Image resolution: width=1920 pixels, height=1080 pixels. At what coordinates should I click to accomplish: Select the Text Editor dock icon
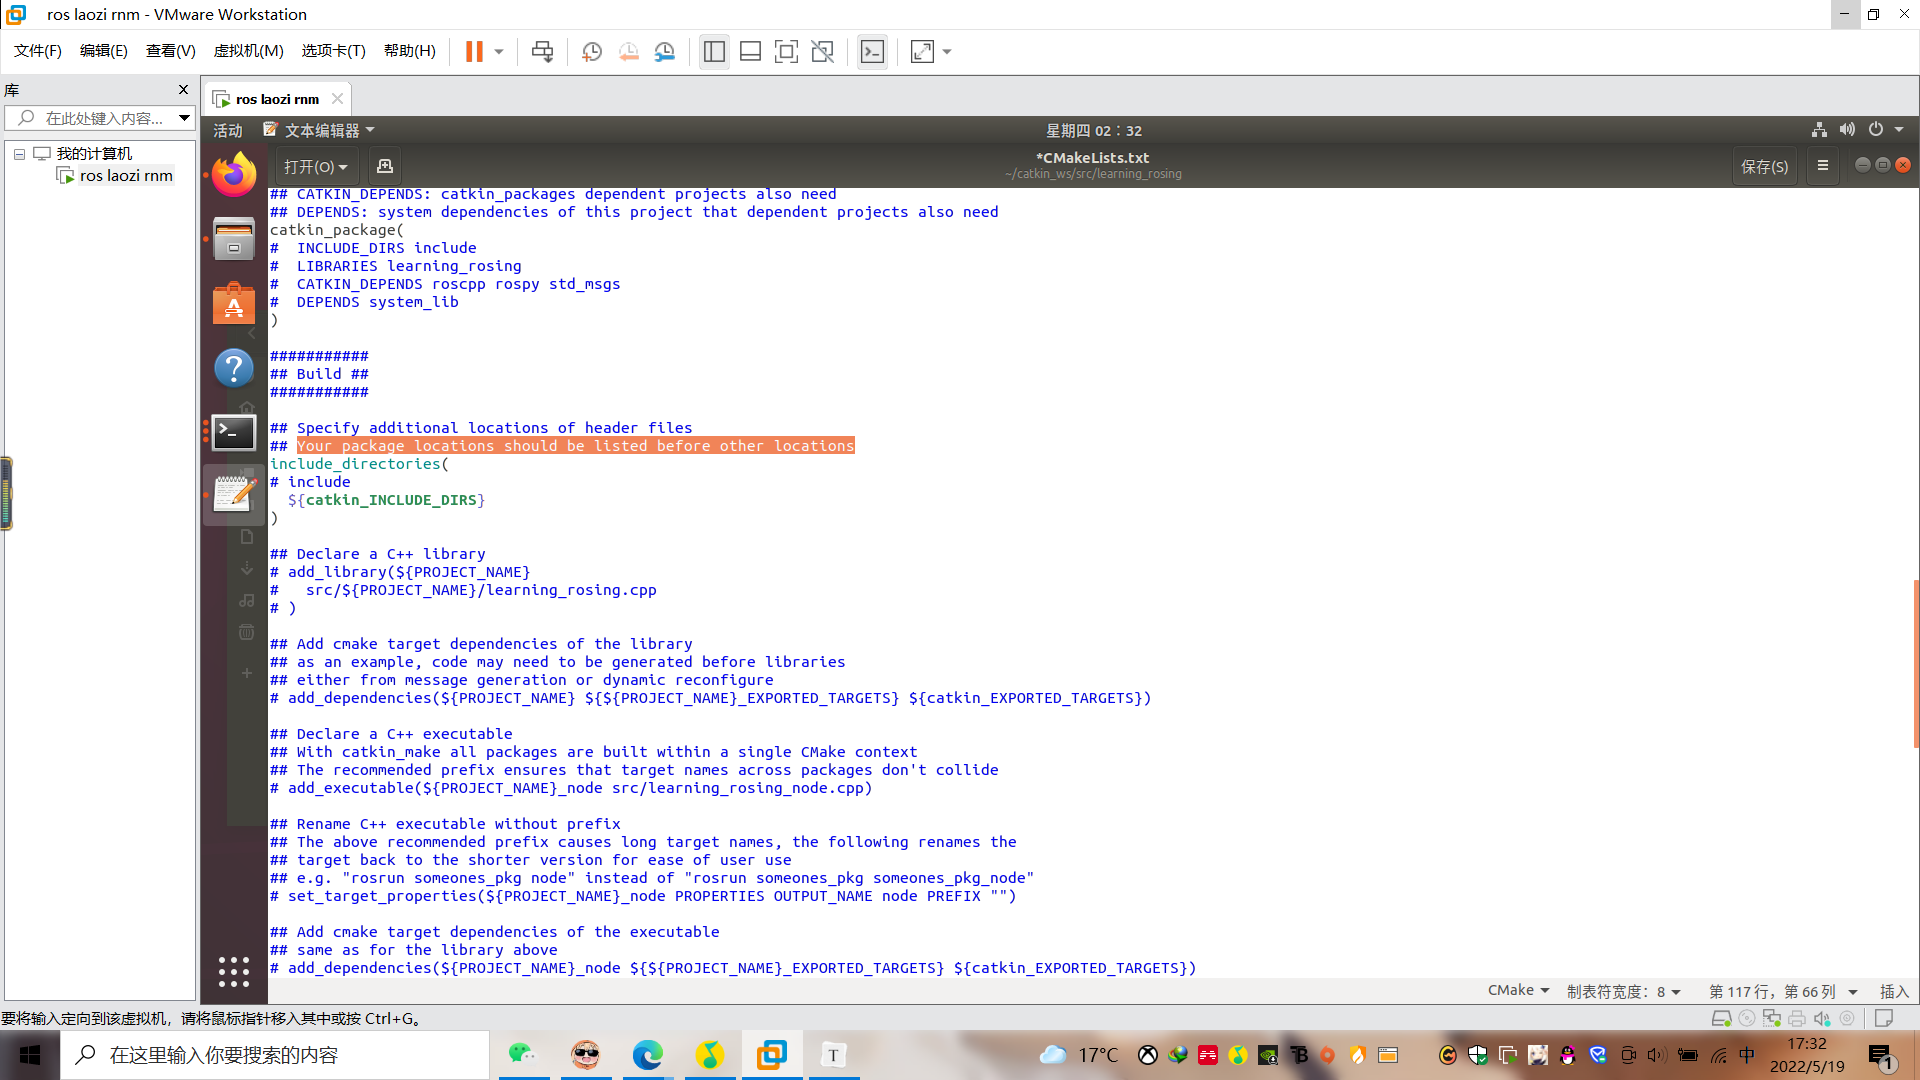click(x=234, y=494)
